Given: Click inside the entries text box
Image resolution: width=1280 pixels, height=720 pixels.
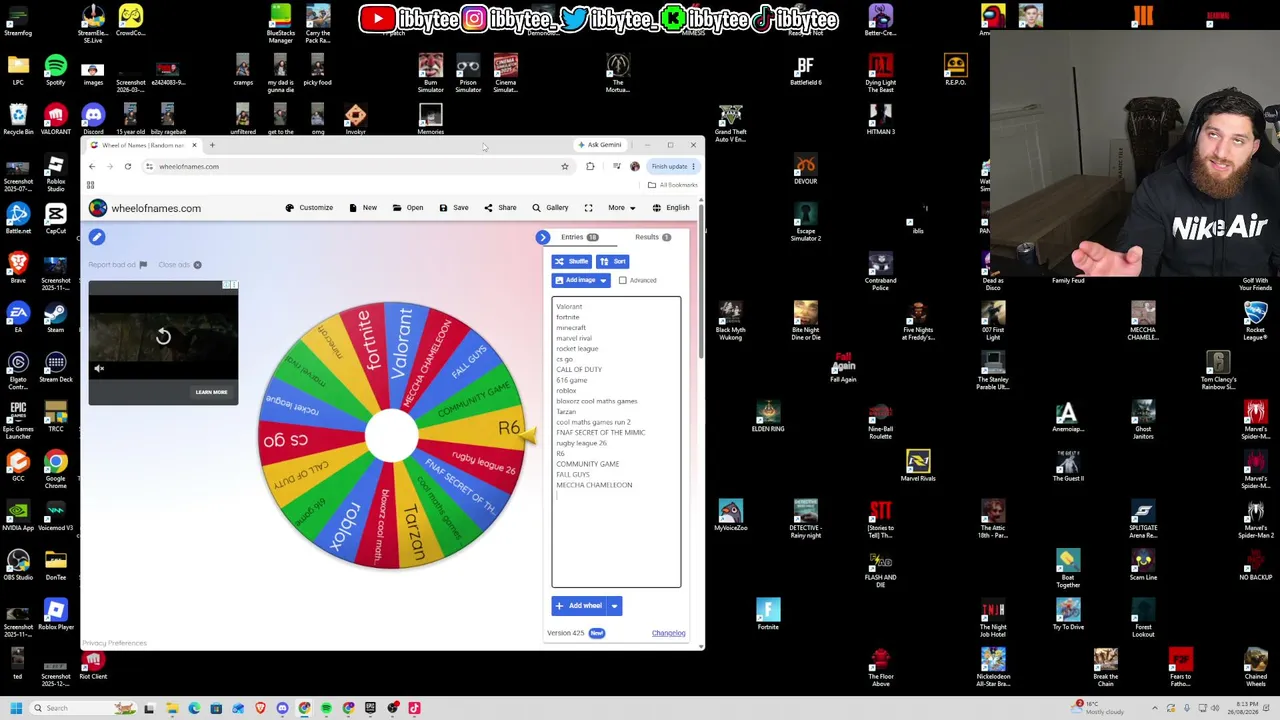Looking at the screenshot, I should tap(616, 442).
